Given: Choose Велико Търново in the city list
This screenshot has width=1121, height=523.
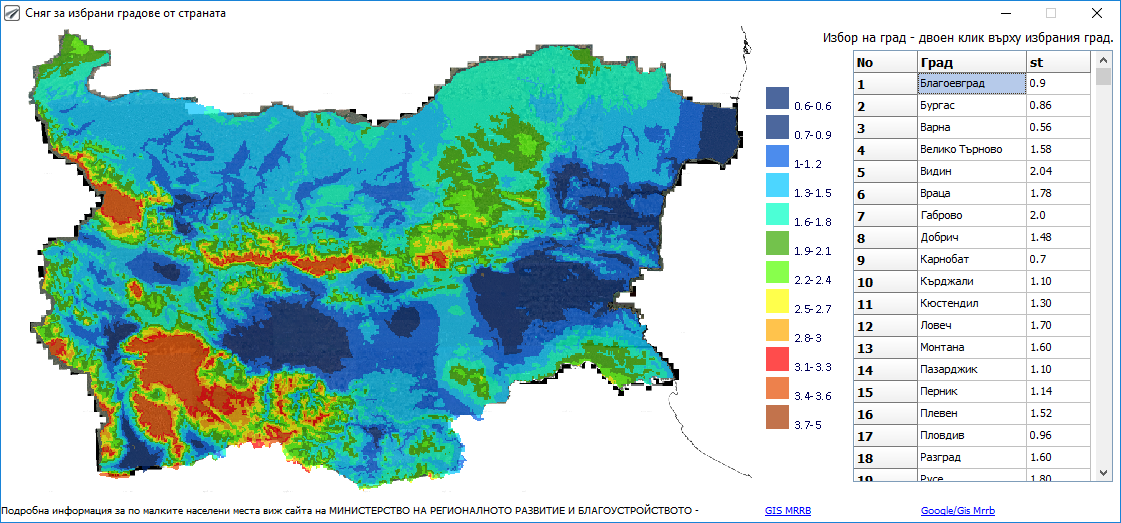Looking at the screenshot, I should coord(969,150).
